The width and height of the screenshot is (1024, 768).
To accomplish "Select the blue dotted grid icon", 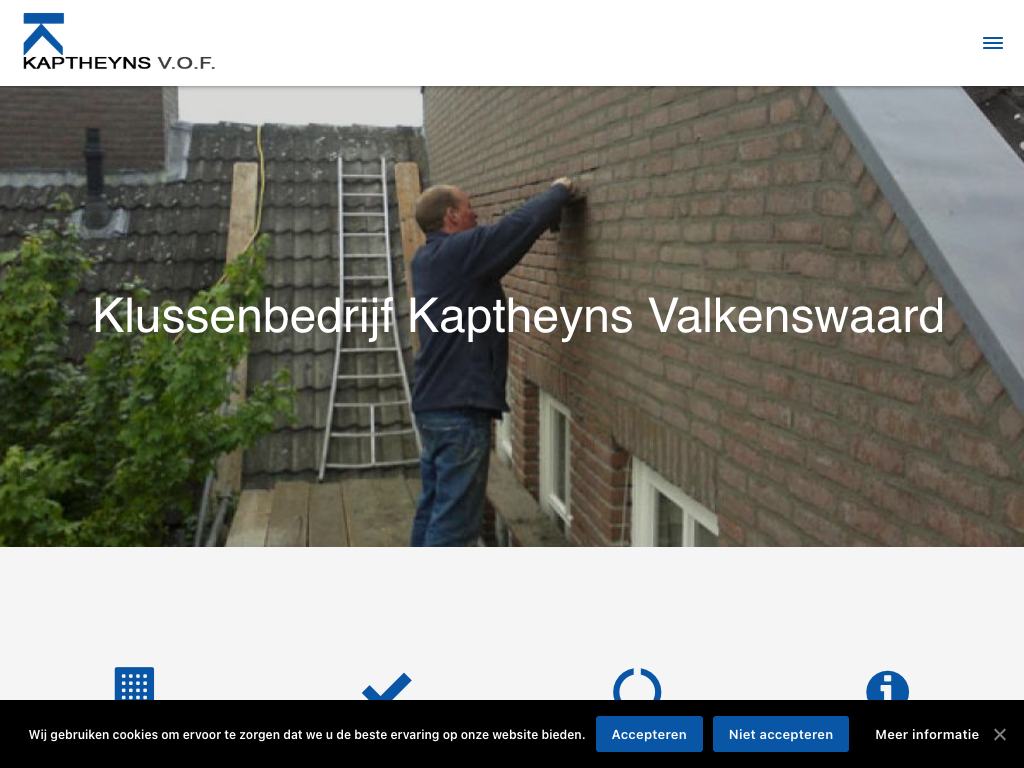I will 135,683.
